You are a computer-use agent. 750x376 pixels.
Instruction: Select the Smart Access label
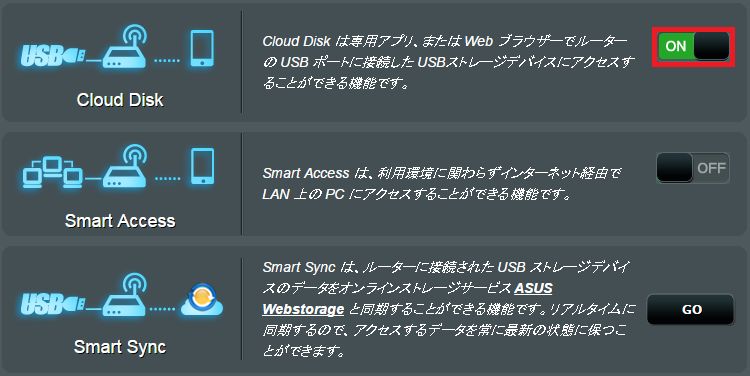[120, 221]
